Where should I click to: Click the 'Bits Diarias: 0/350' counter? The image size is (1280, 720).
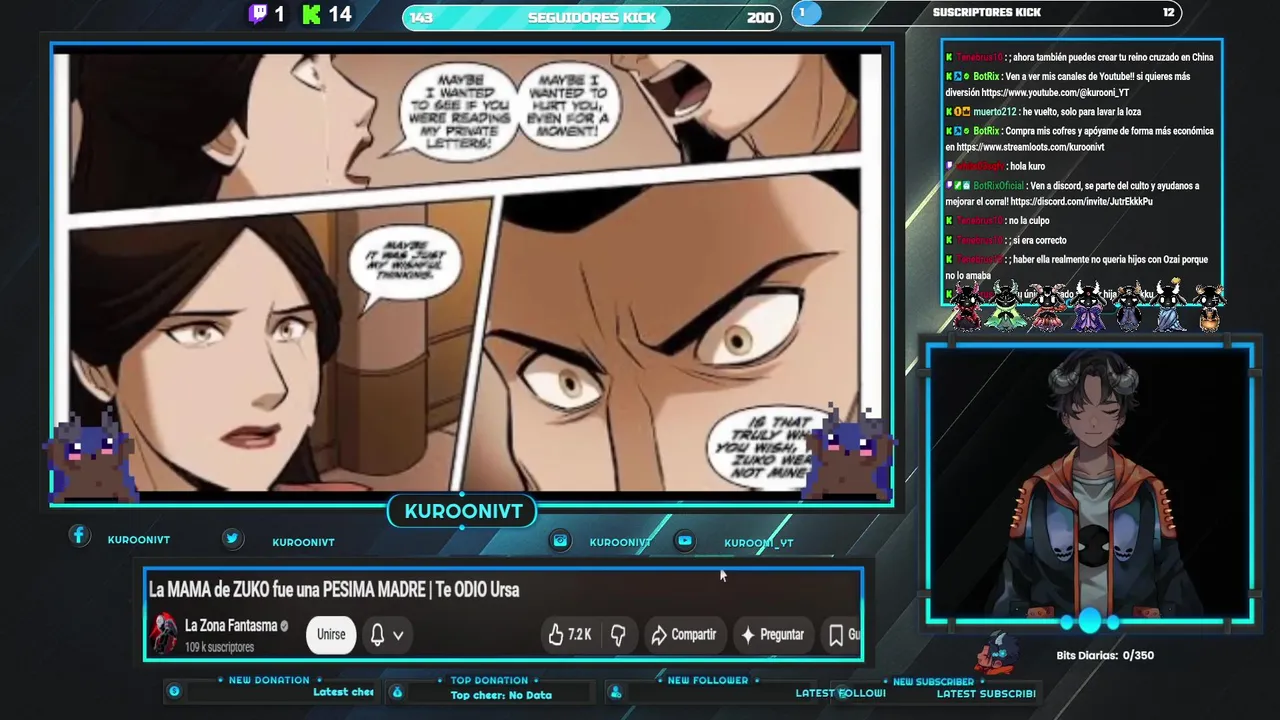click(1105, 655)
